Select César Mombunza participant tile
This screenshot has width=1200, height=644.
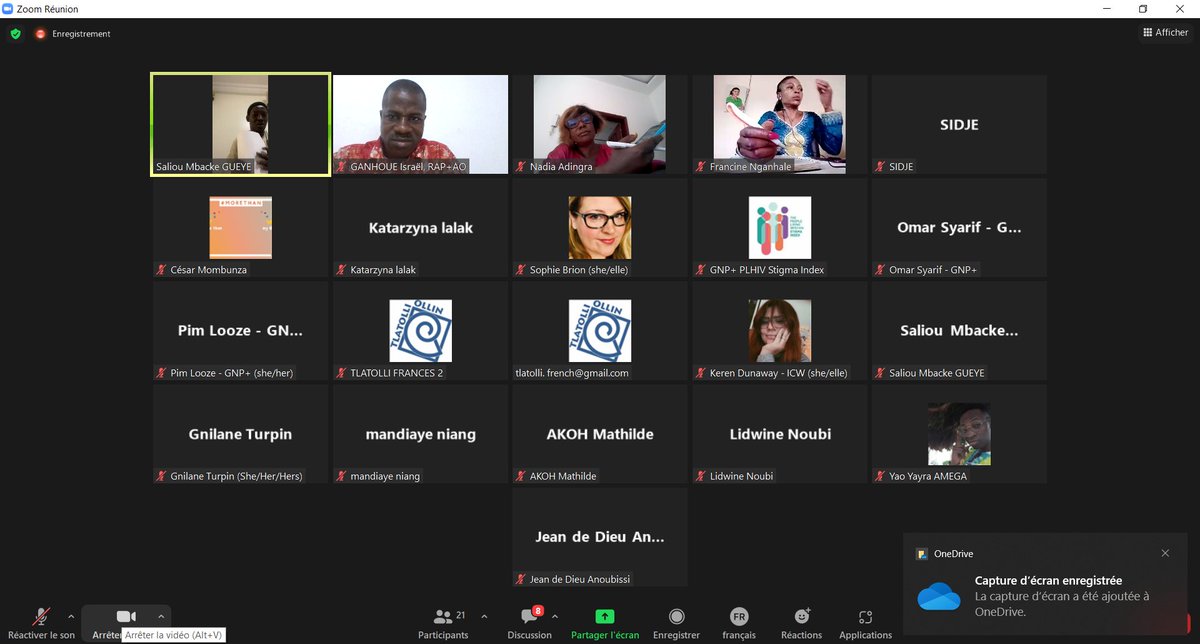coord(240,228)
